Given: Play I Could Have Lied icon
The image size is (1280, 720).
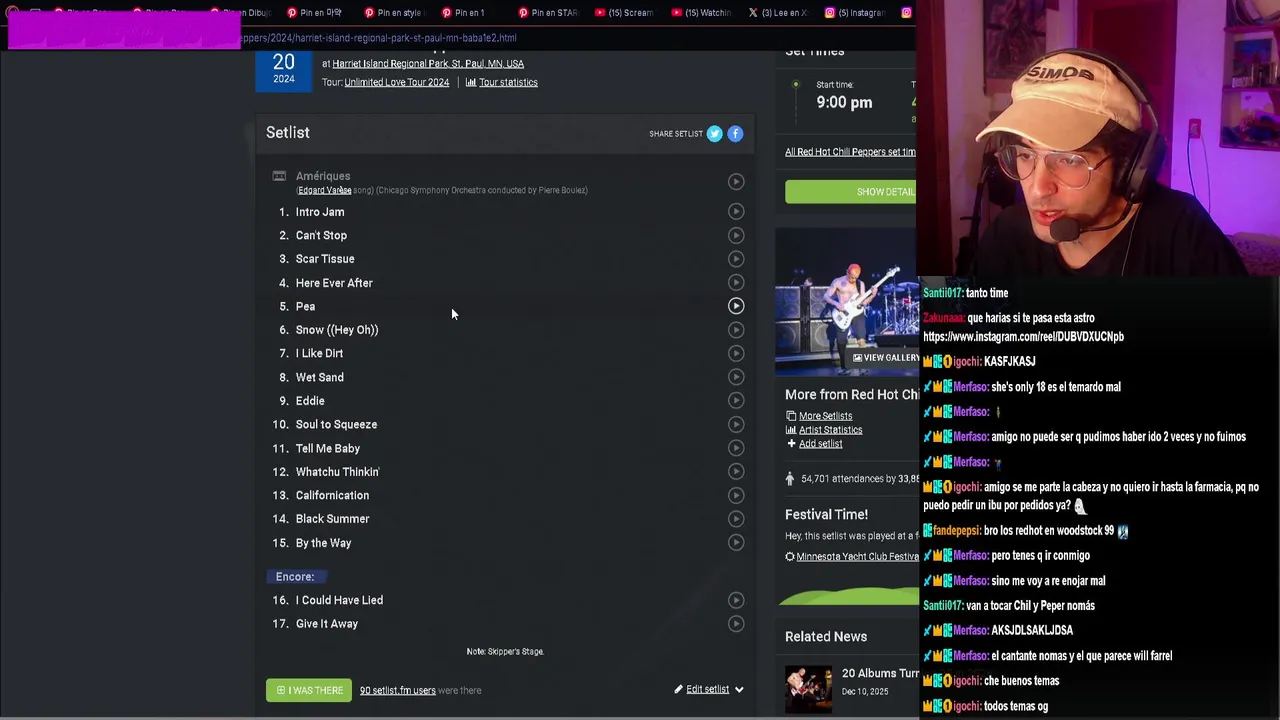Looking at the screenshot, I should coord(736,600).
